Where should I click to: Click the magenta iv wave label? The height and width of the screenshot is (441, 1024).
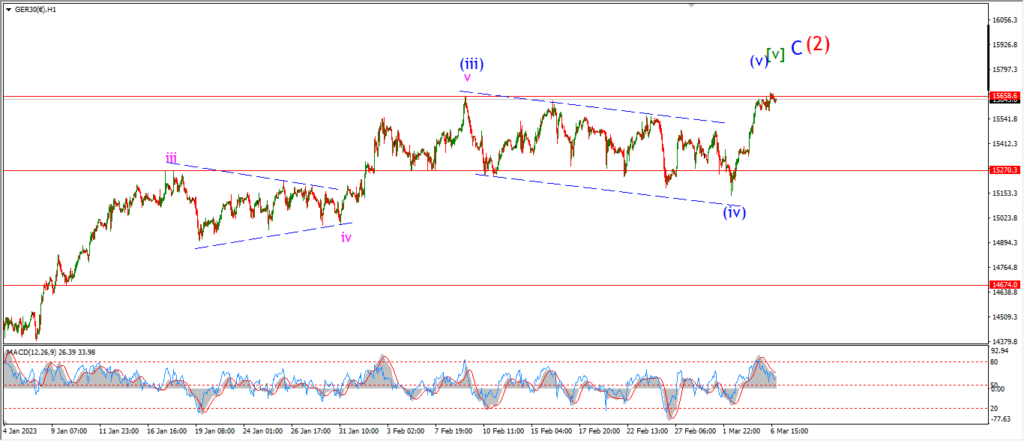click(346, 237)
